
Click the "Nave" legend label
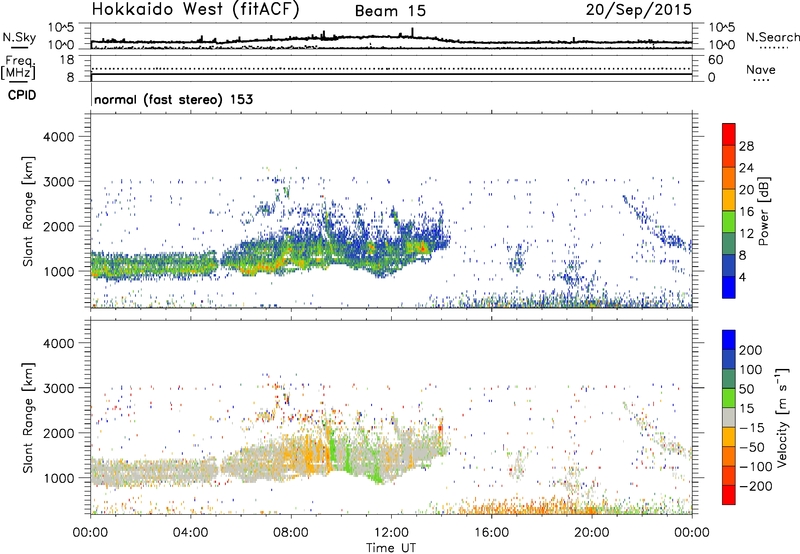(760, 69)
